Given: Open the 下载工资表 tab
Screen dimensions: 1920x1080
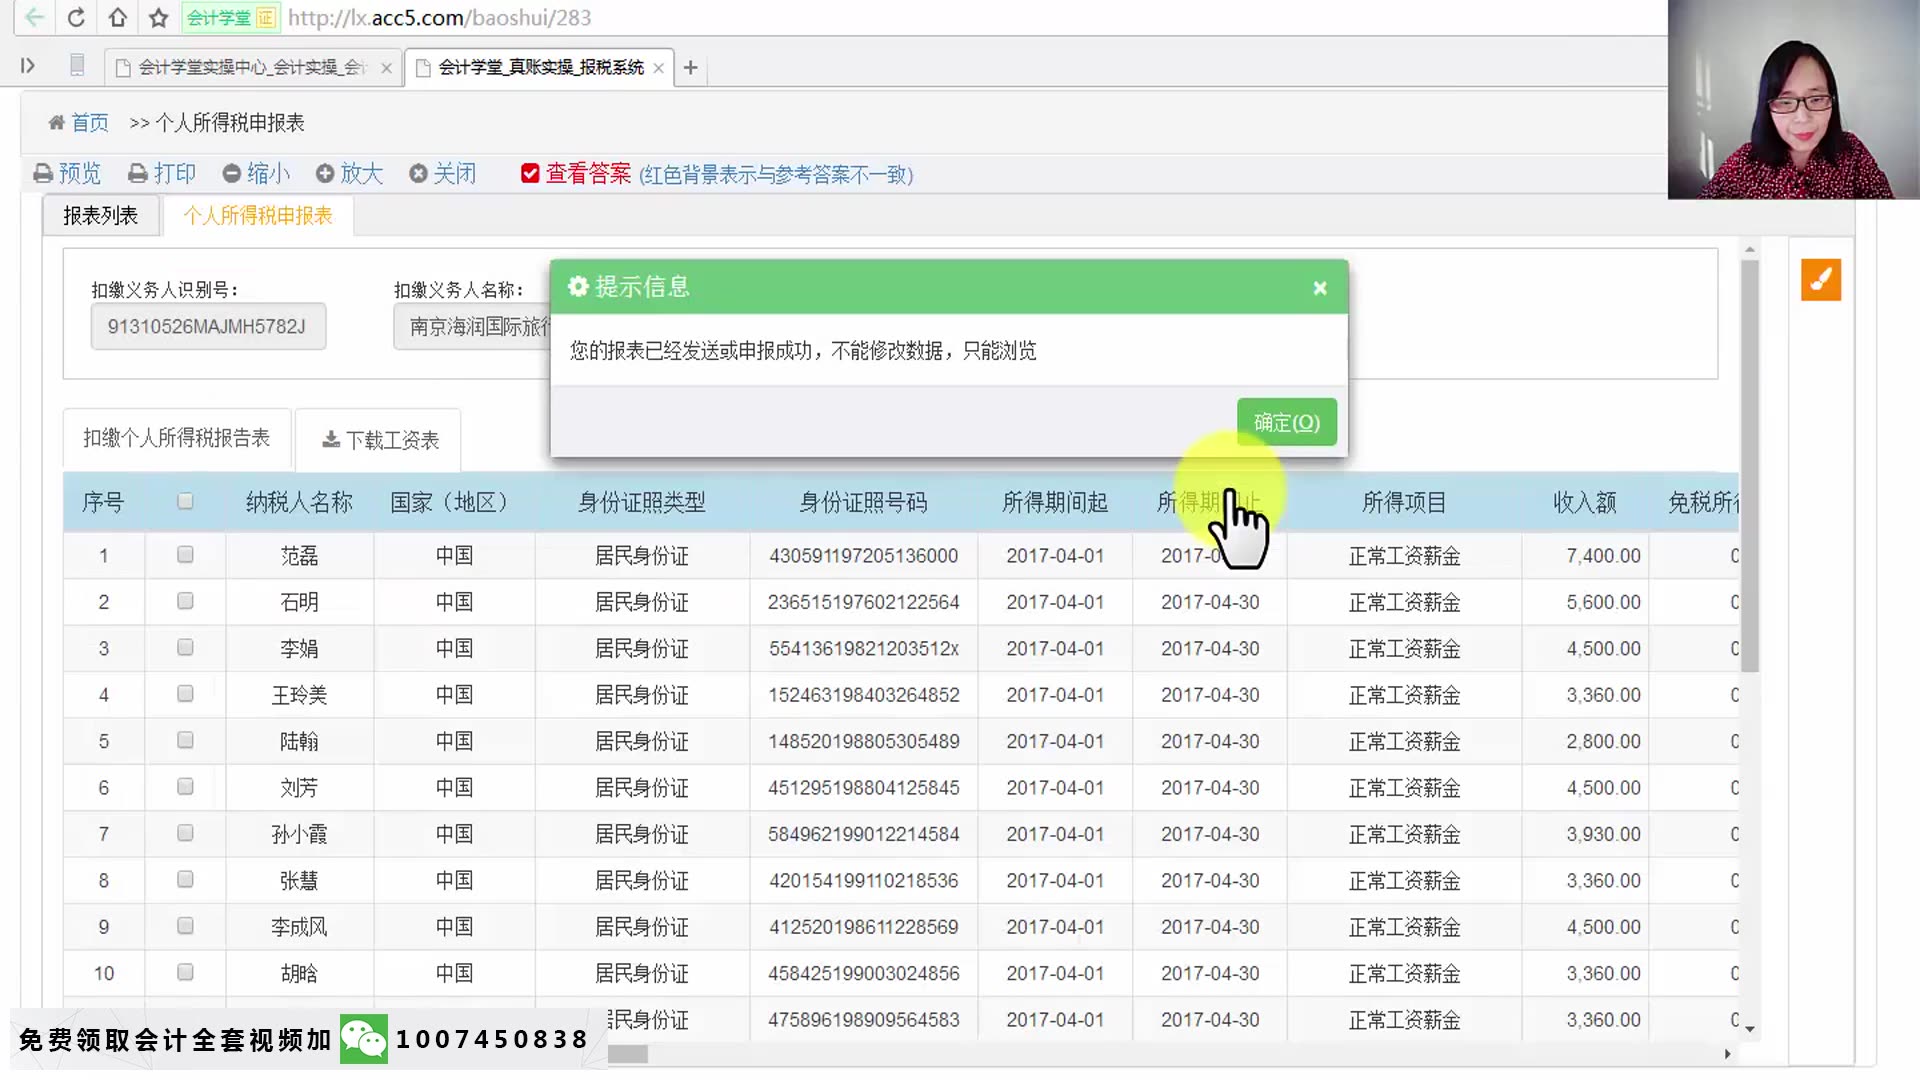Looking at the screenshot, I should [380, 440].
